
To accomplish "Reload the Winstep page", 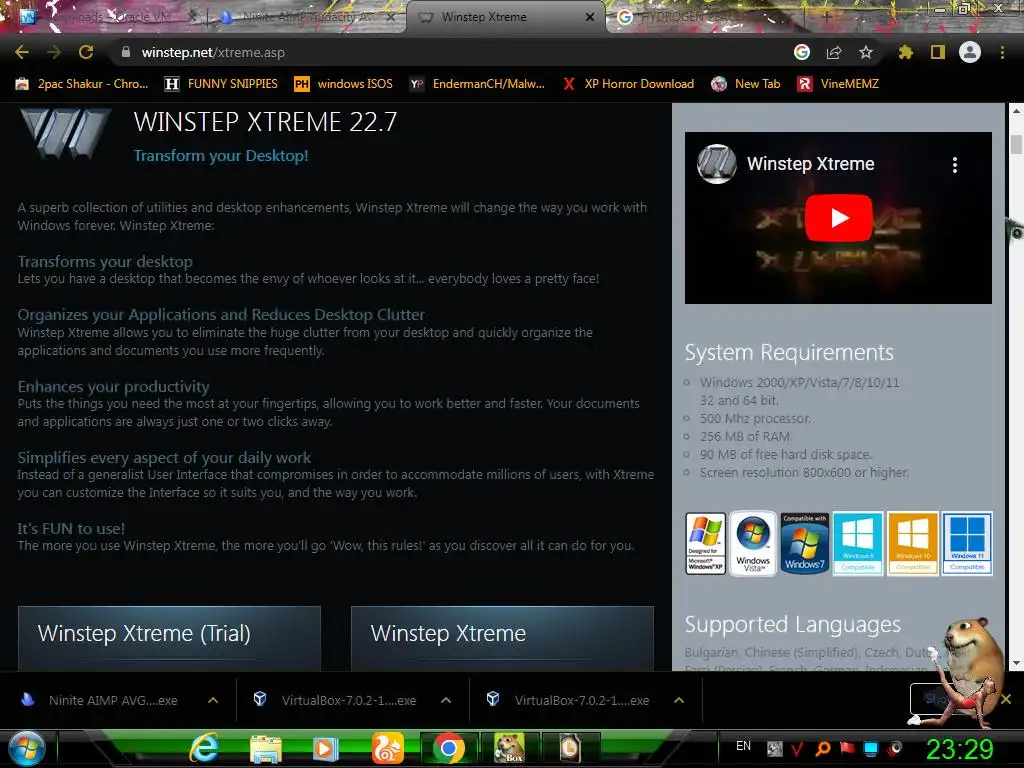I will 86,52.
